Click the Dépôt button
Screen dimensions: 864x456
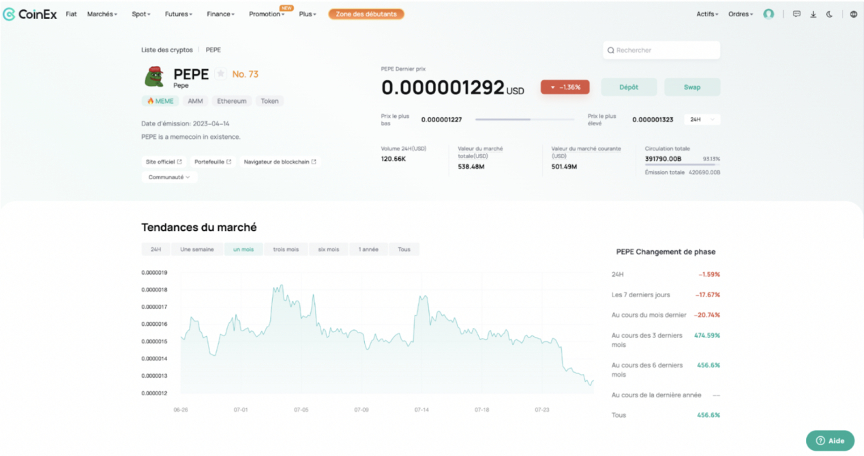tap(629, 87)
